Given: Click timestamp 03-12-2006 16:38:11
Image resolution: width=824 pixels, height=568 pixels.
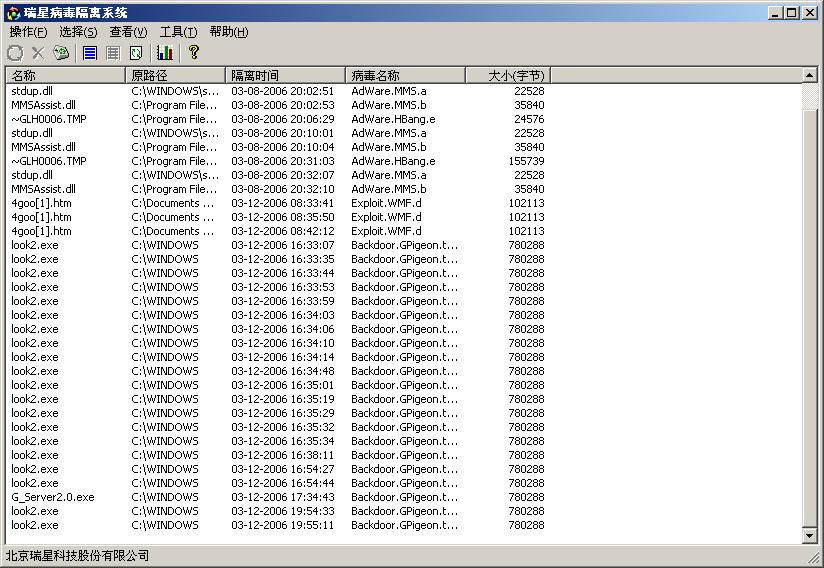Looking at the screenshot, I should (283, 456).
